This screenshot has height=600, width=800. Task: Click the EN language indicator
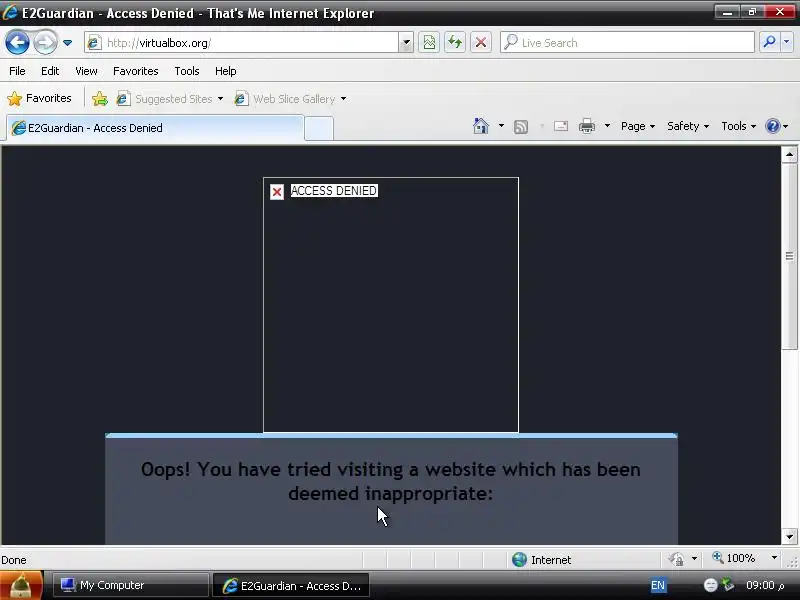[658, 585]
